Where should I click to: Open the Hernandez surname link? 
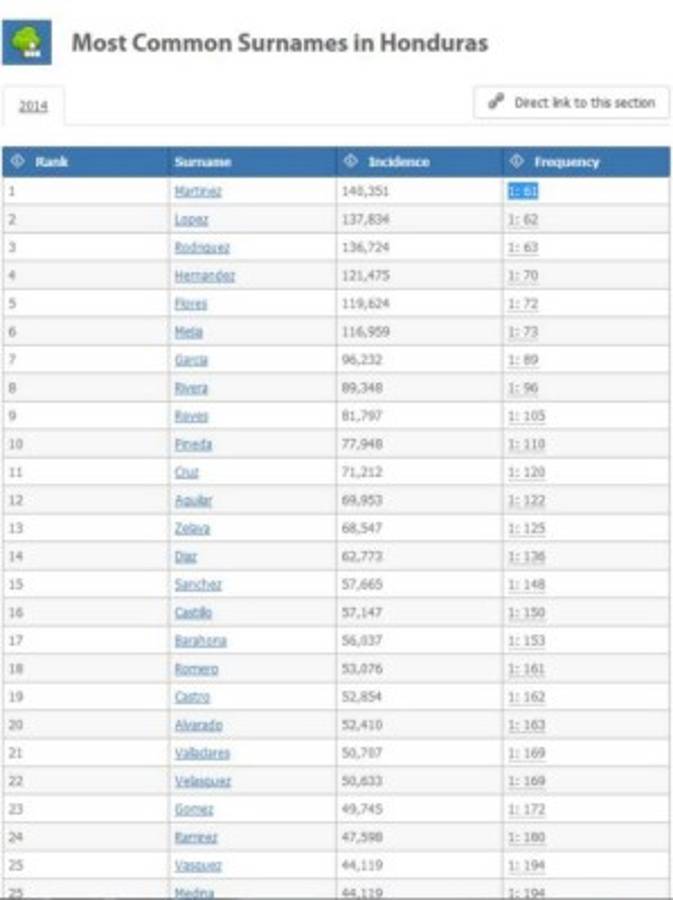pyautogui.click(x=204, y=275)
